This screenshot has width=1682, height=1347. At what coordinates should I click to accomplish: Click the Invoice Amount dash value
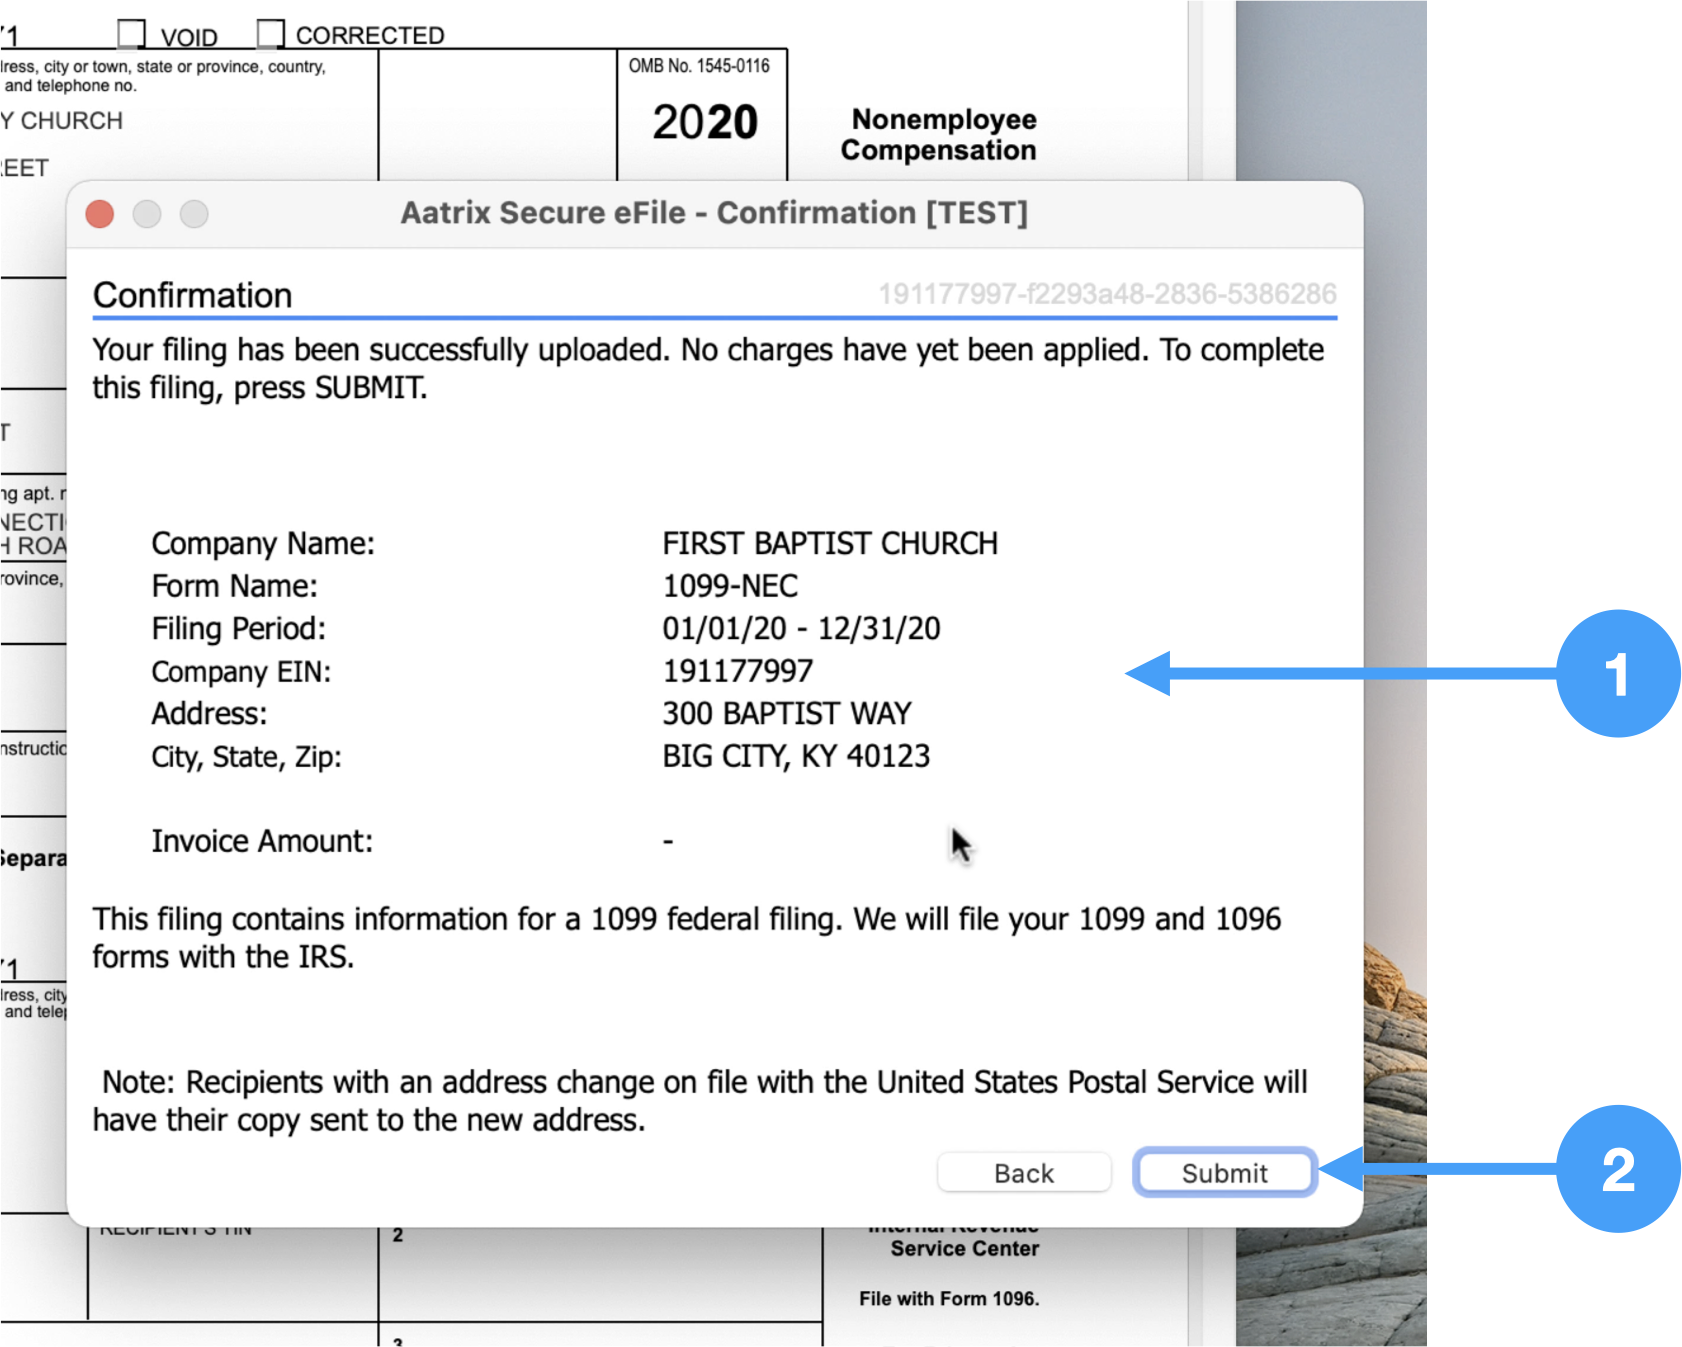(x=668, y=842)
